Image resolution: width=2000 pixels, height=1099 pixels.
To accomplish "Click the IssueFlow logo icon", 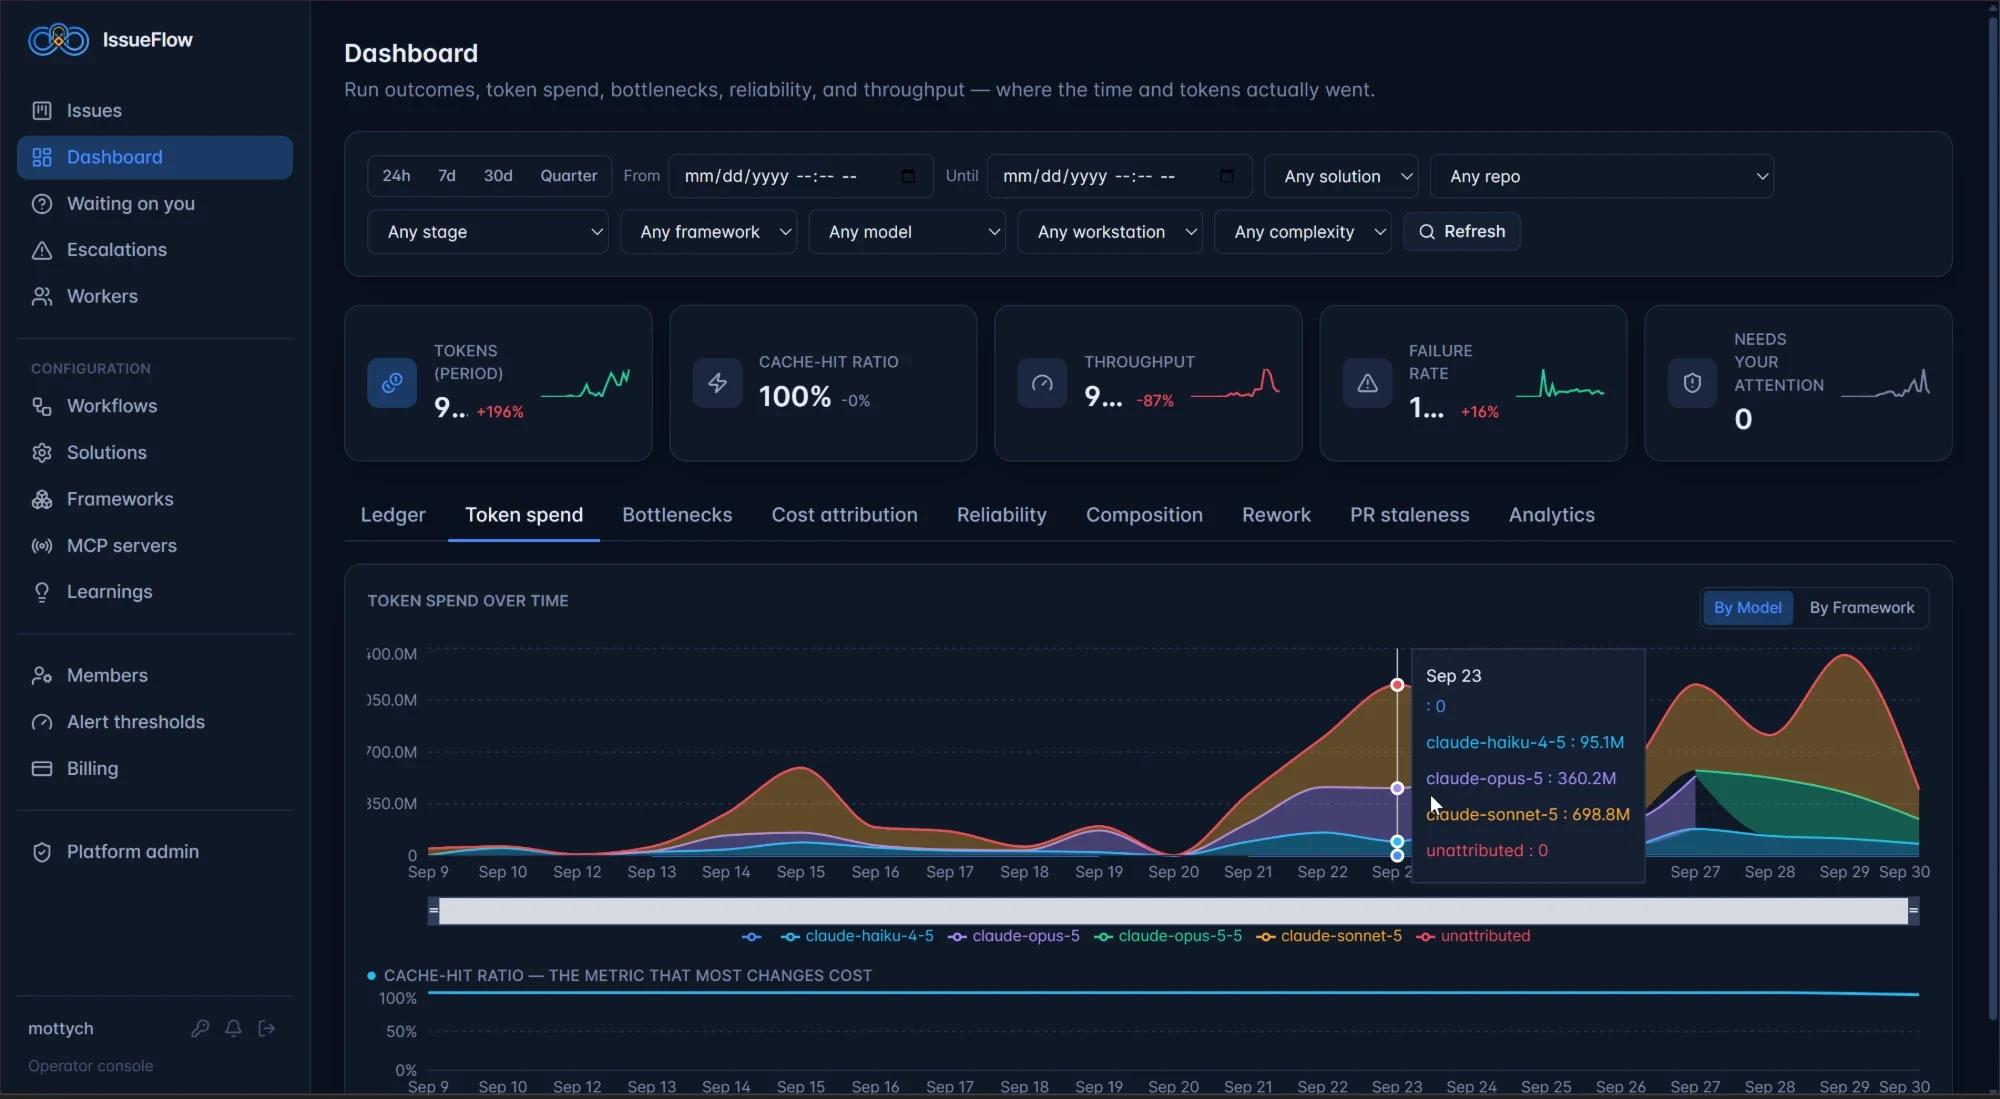I will click(x=59, y=40).
